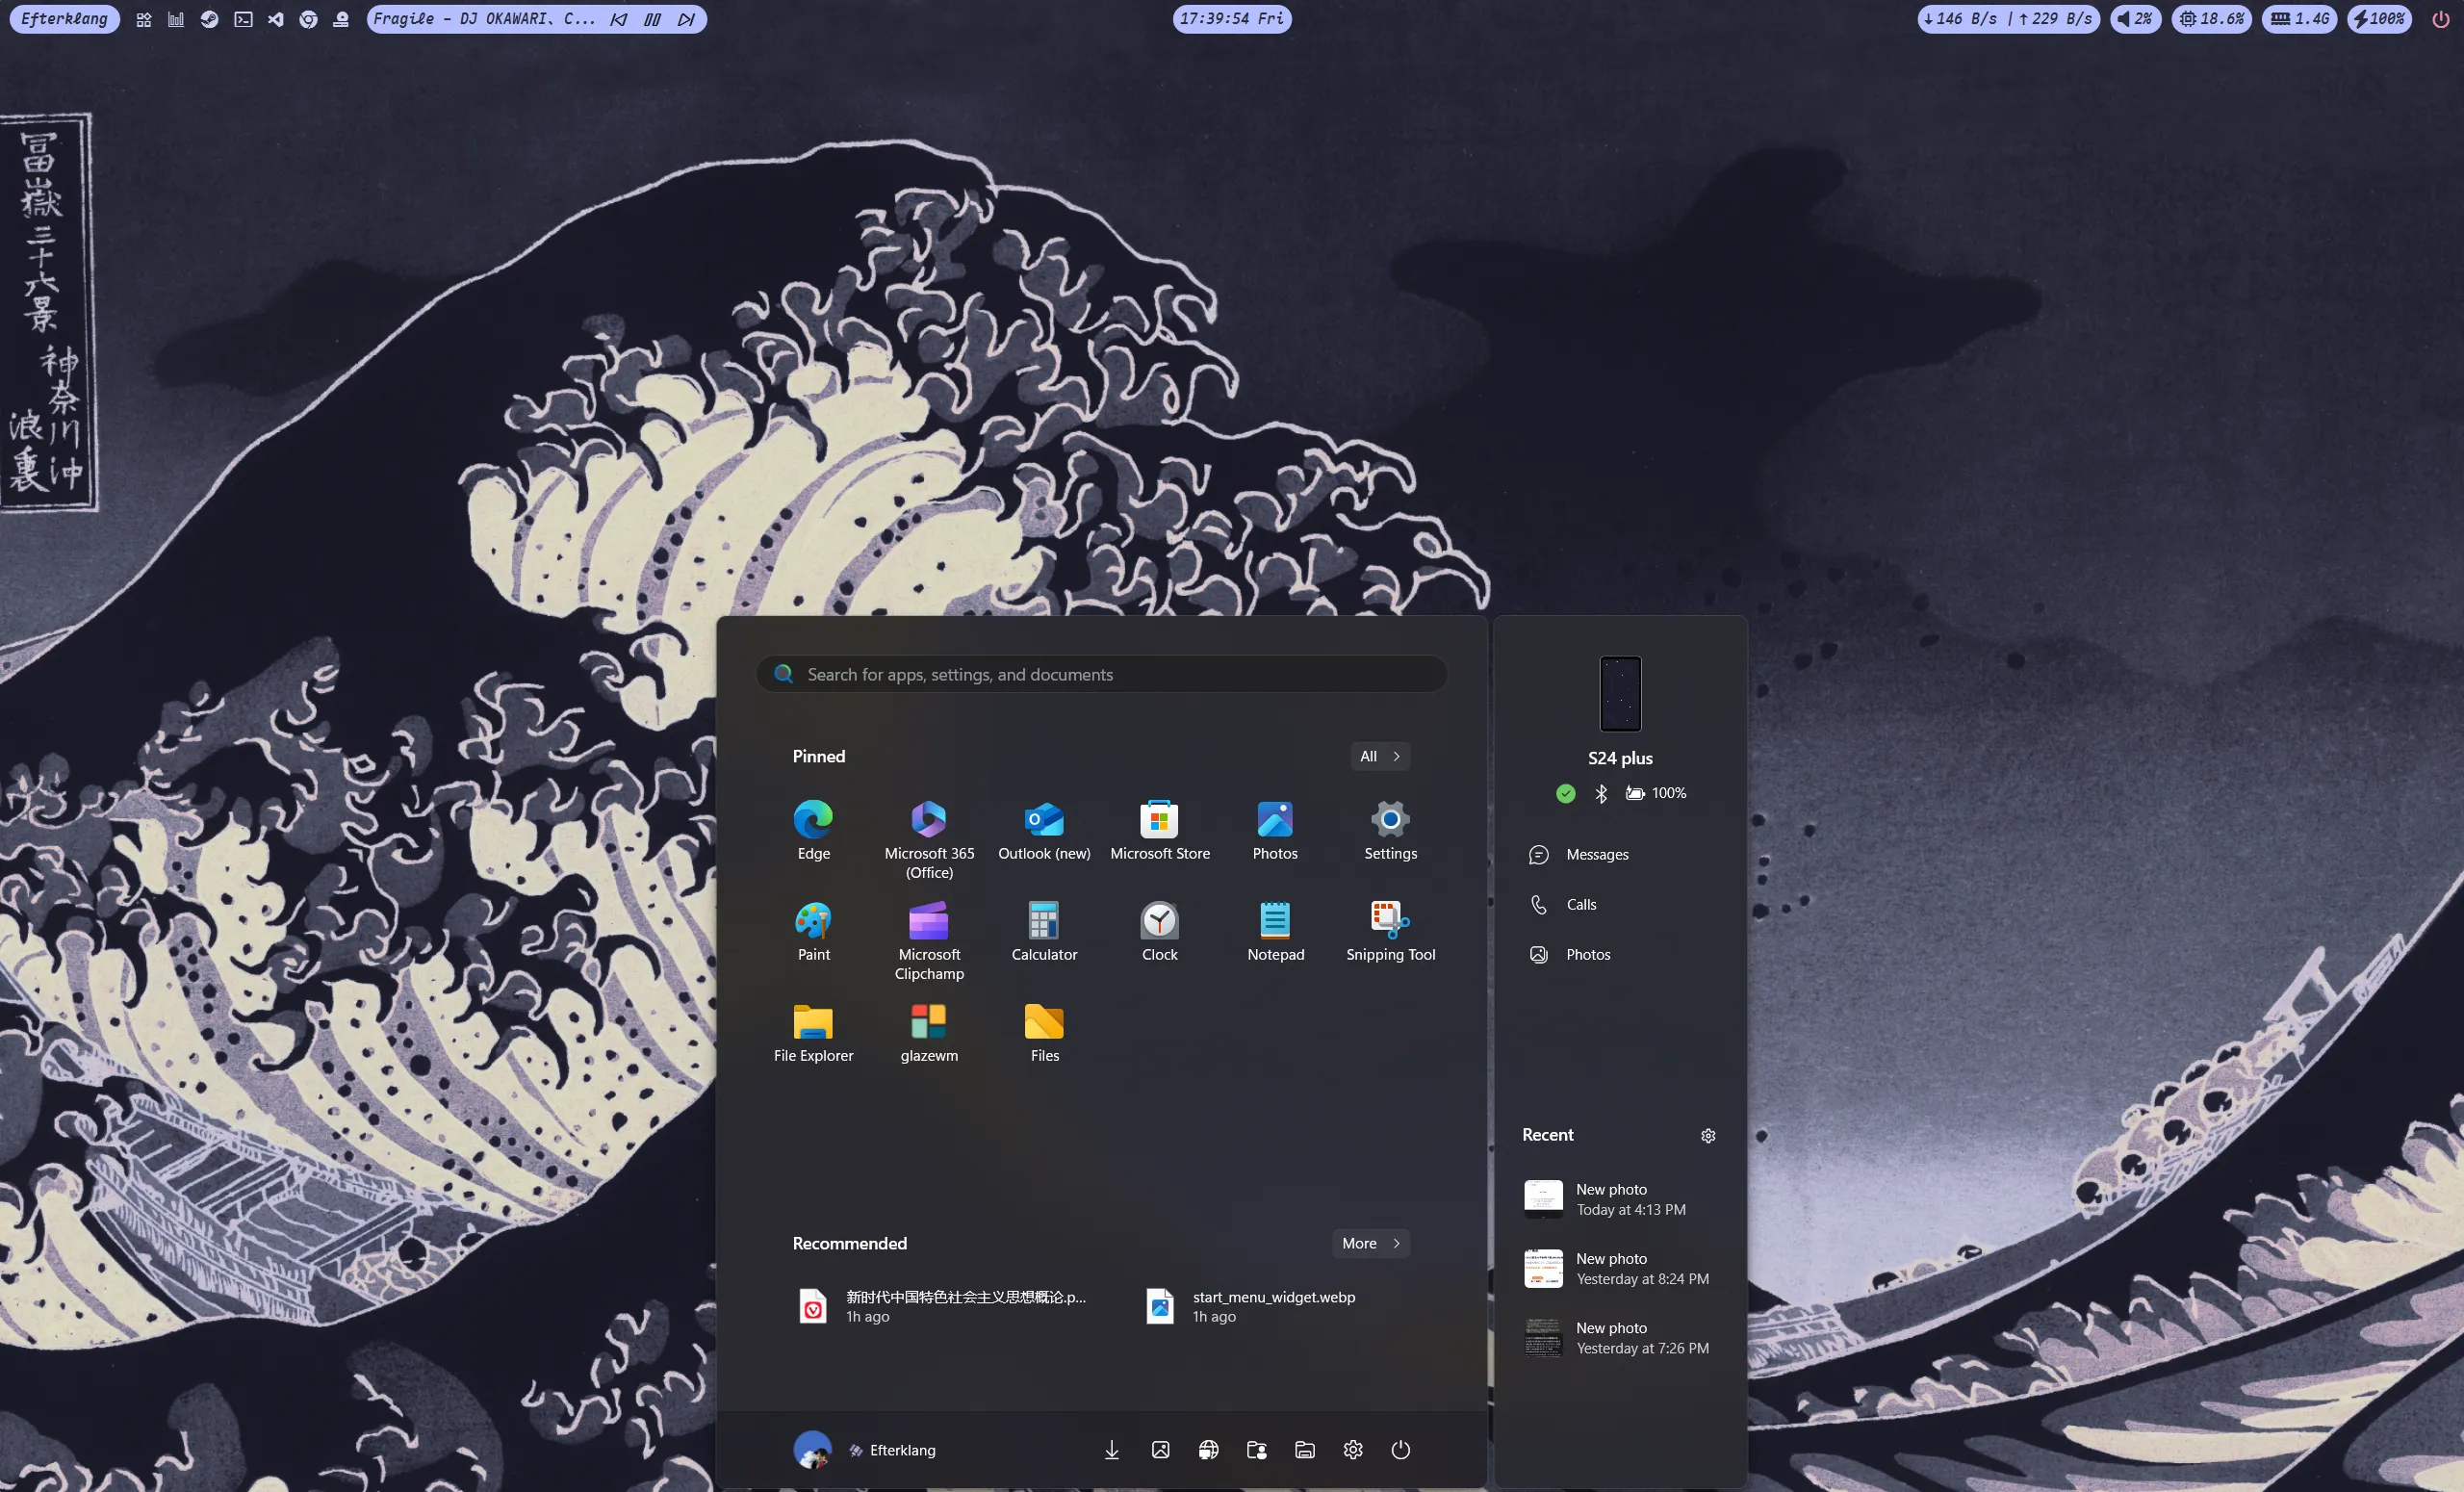The image size is (2464, 1492).
Task: Launch the pinned Photos app
Action: (x=1275, y=830)
